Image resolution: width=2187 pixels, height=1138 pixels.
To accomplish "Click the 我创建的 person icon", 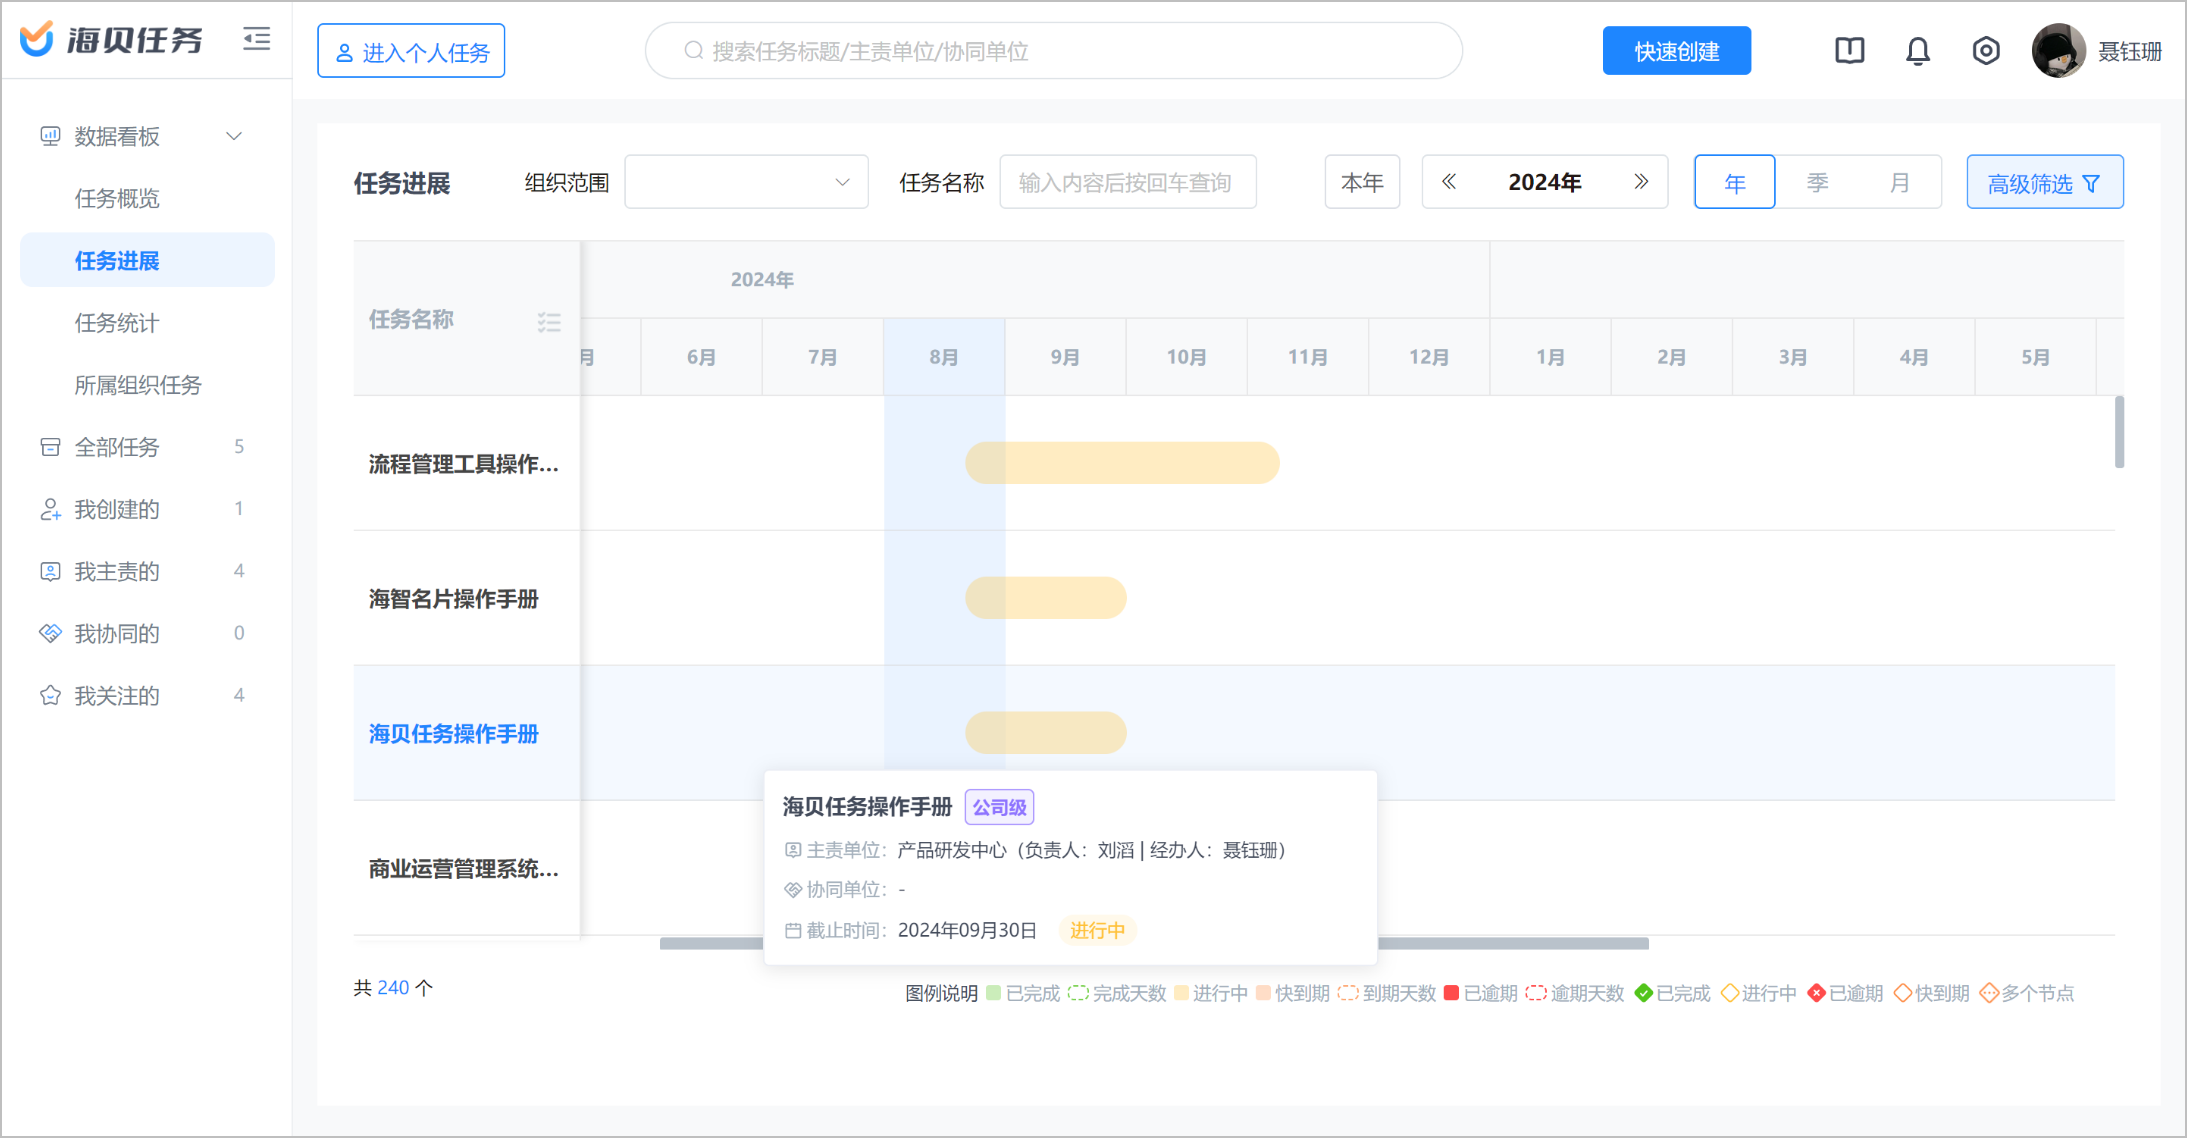I will [x=50, y=509].
